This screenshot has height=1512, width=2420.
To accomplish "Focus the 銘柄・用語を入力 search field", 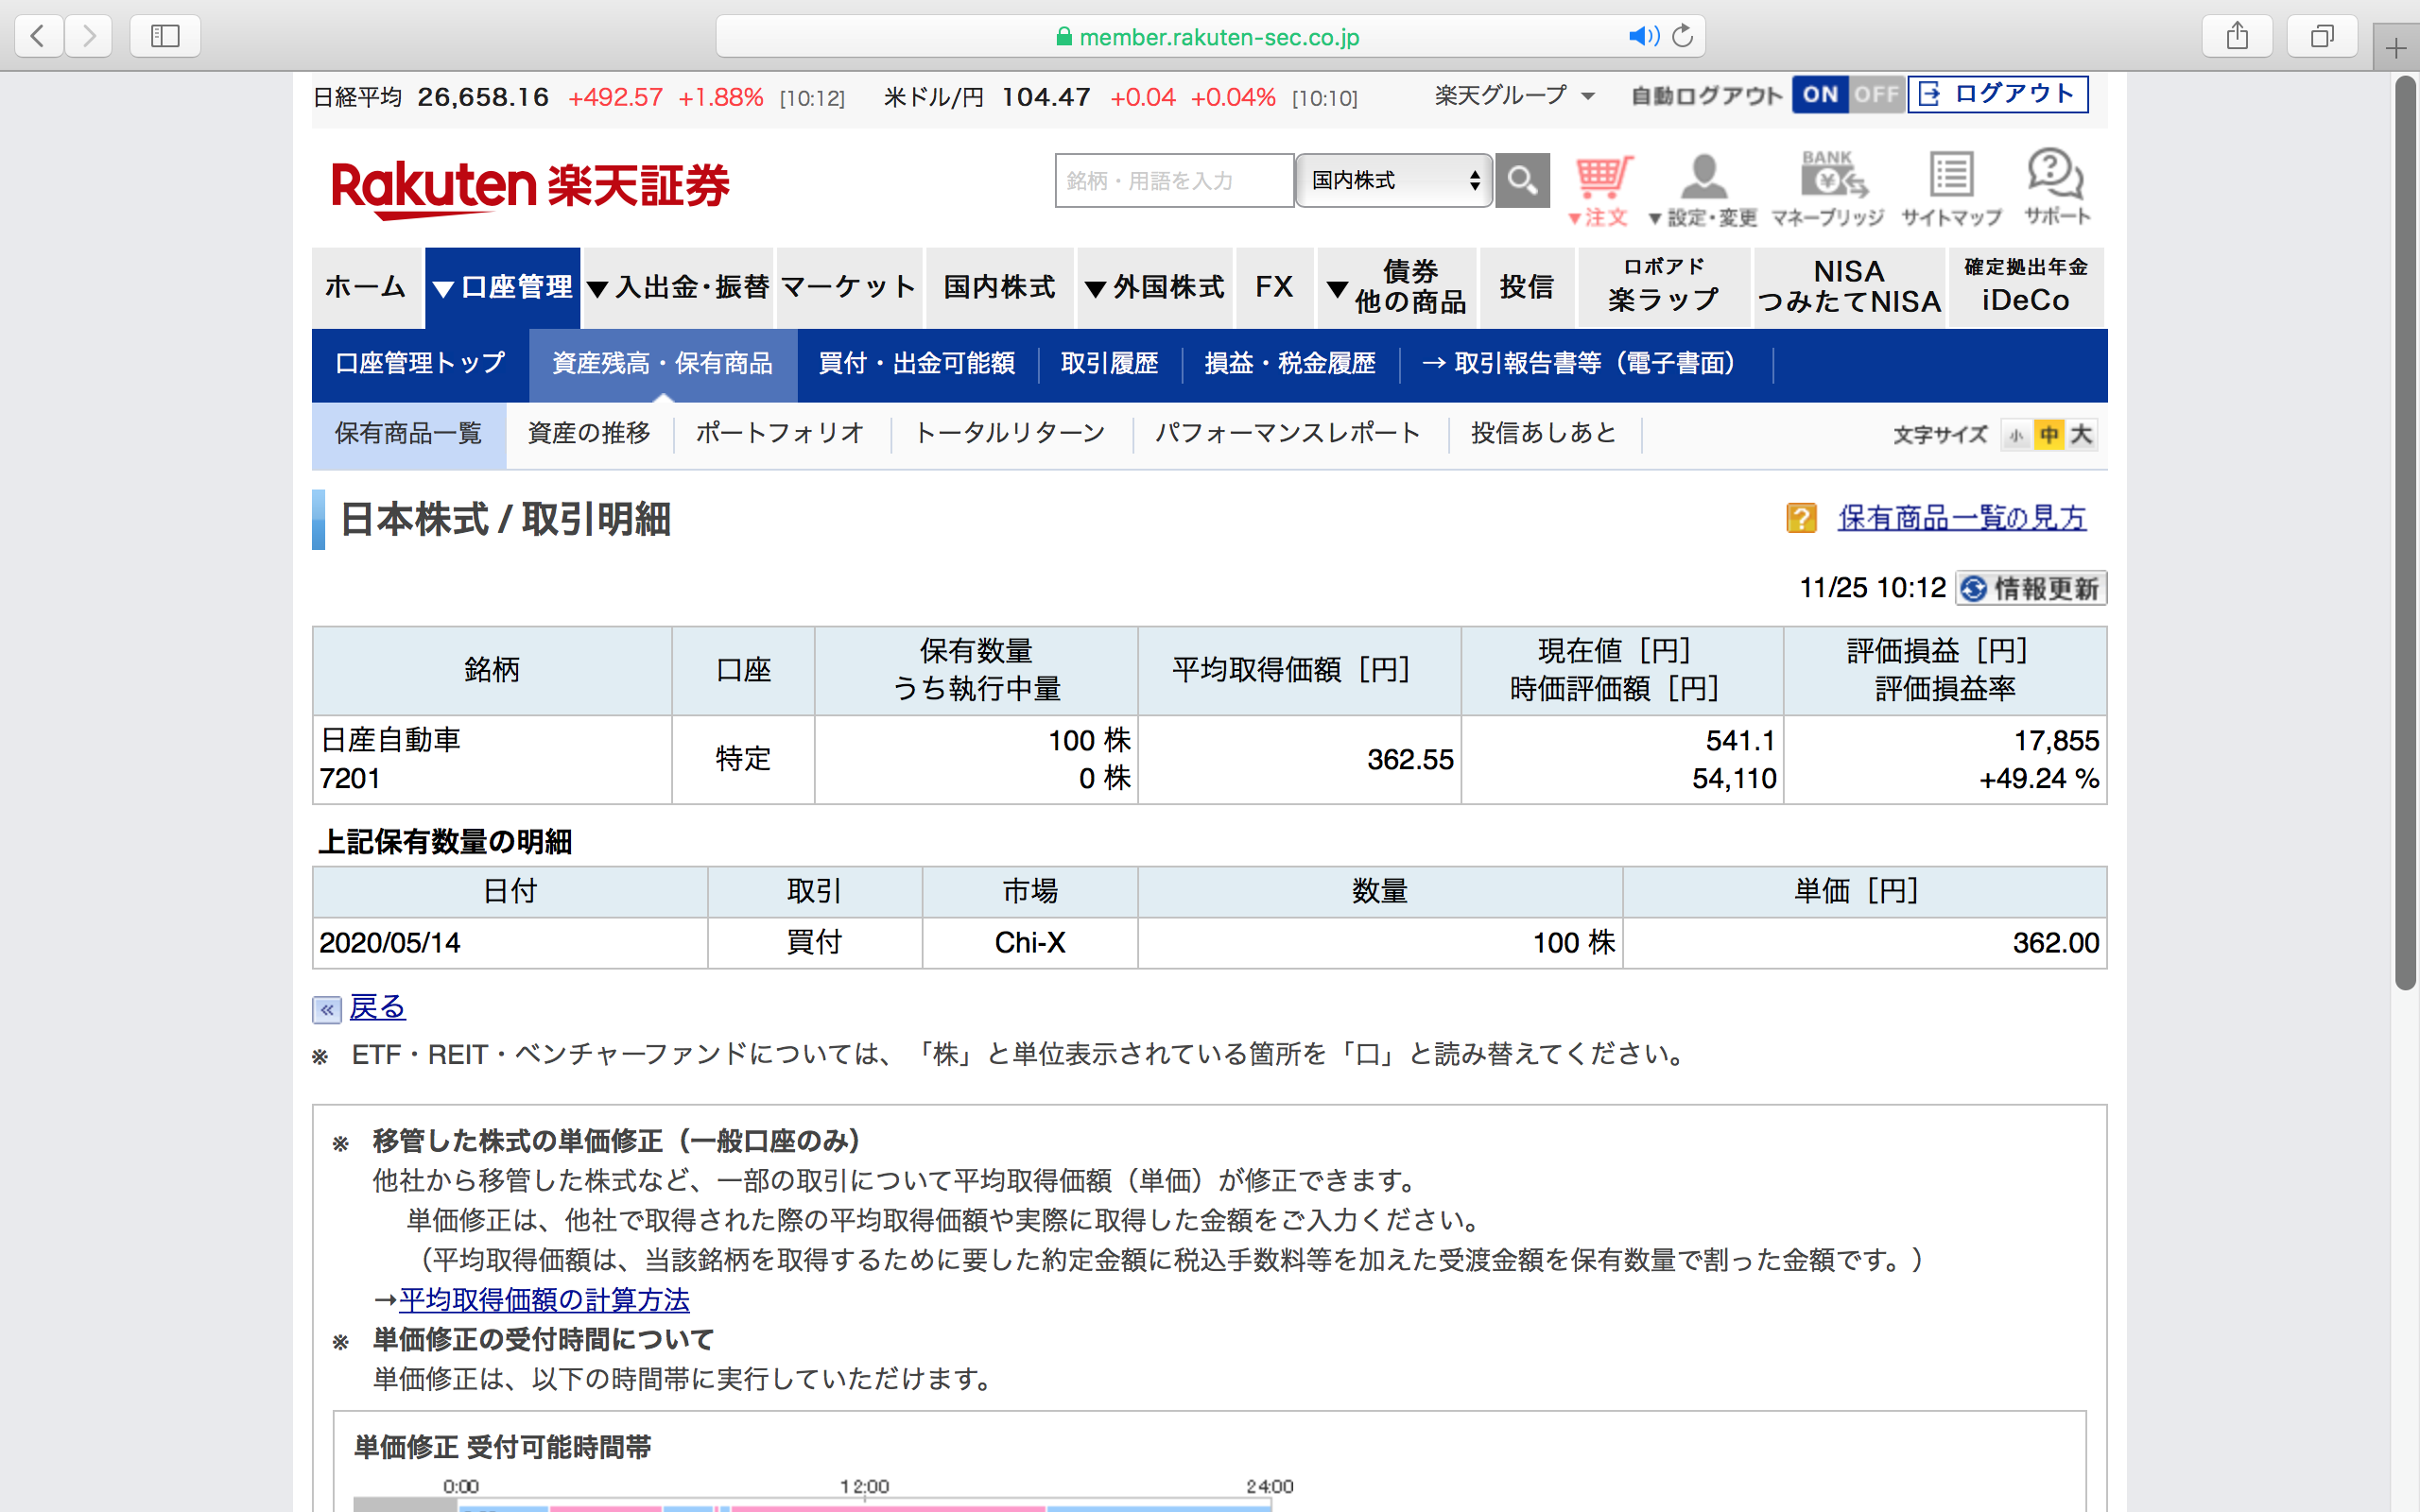I will pyautogui.click(x=1174, y=181).
